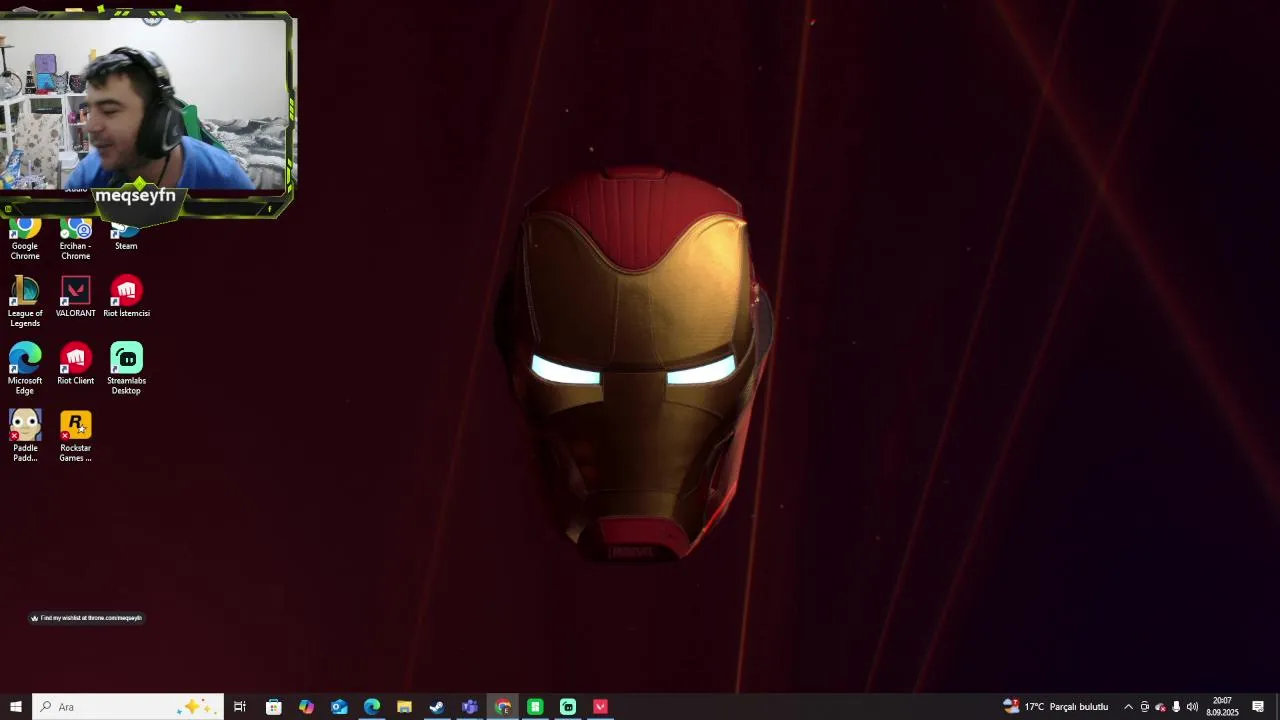The width and height of the screenshot is (1280, 720).
Task: Open the Valorant taskbar icon
Action: 601,707
